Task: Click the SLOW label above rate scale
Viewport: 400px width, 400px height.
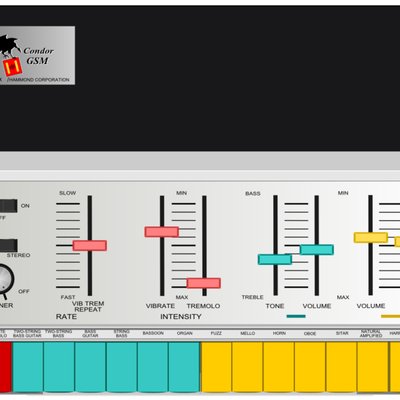Action: pyautogui.click(x=67, y=193)
